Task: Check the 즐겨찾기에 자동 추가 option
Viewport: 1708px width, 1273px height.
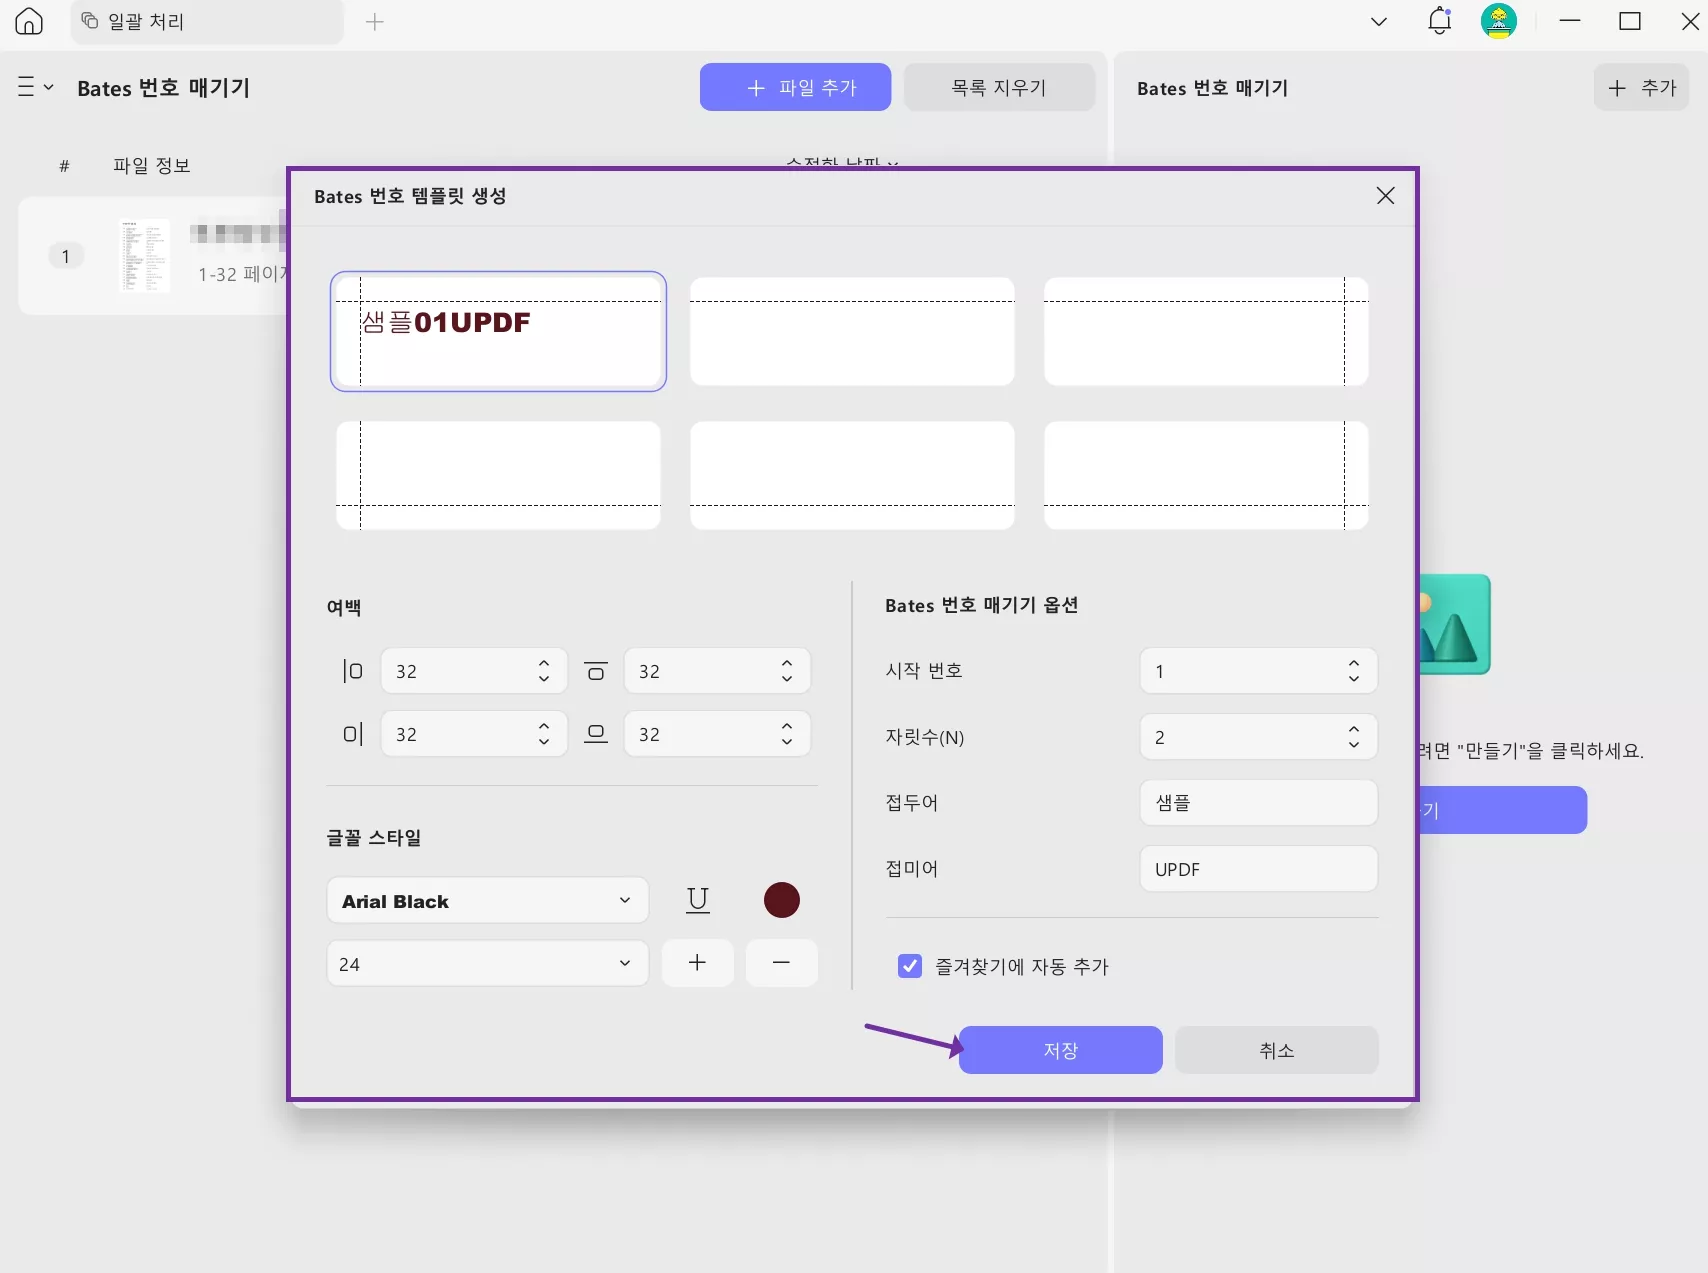Action: click(909, 966)
